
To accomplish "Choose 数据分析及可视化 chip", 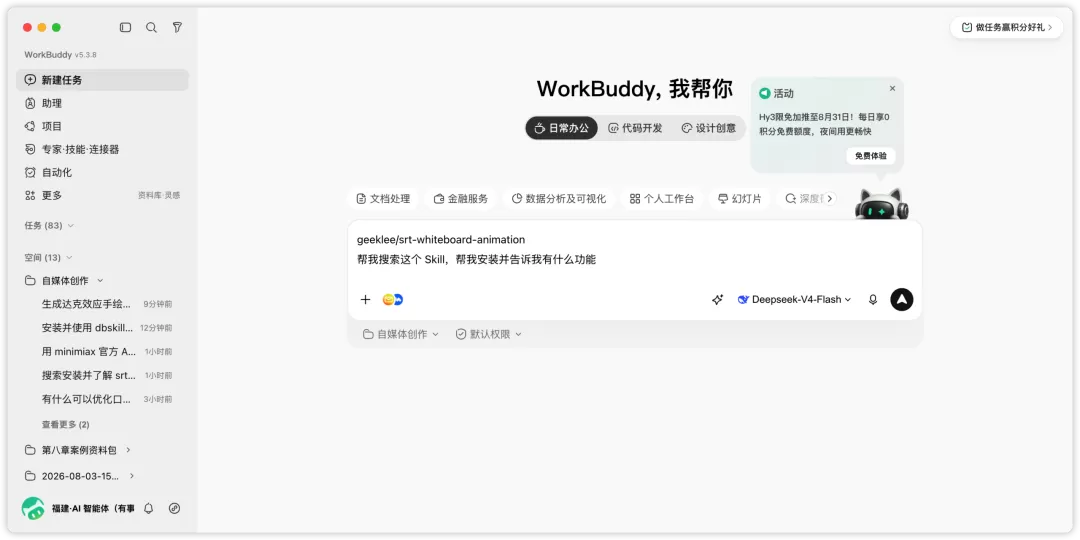I will click(x=559, y=199).
